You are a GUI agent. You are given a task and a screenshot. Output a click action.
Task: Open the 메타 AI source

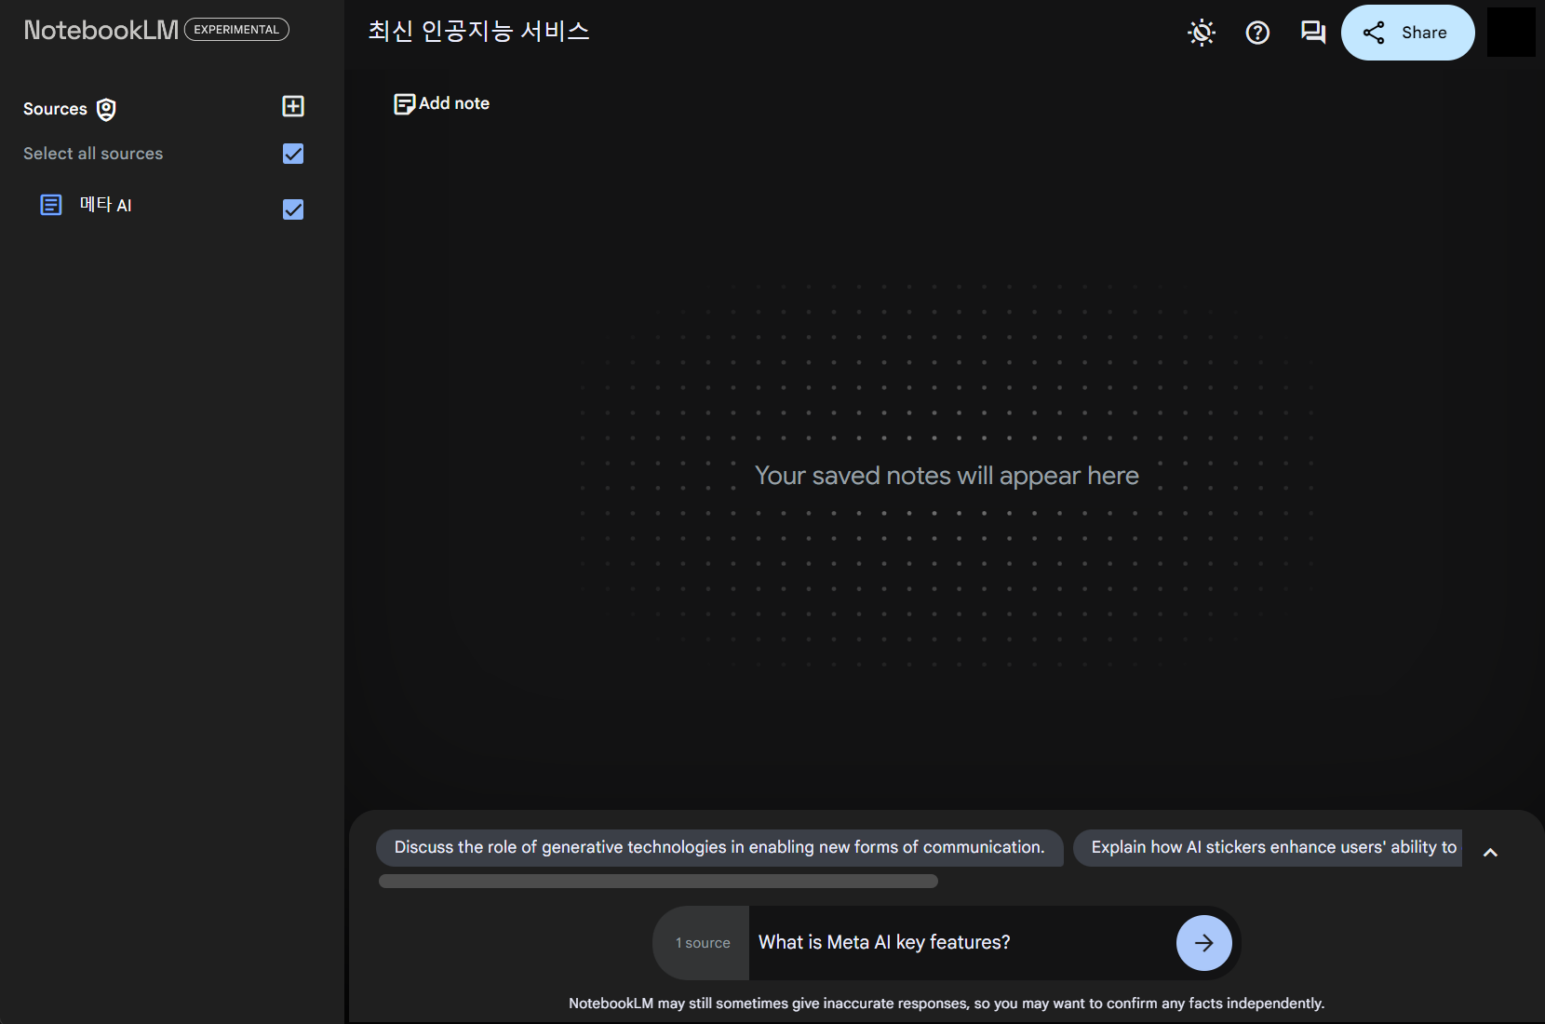pos(106,205)
